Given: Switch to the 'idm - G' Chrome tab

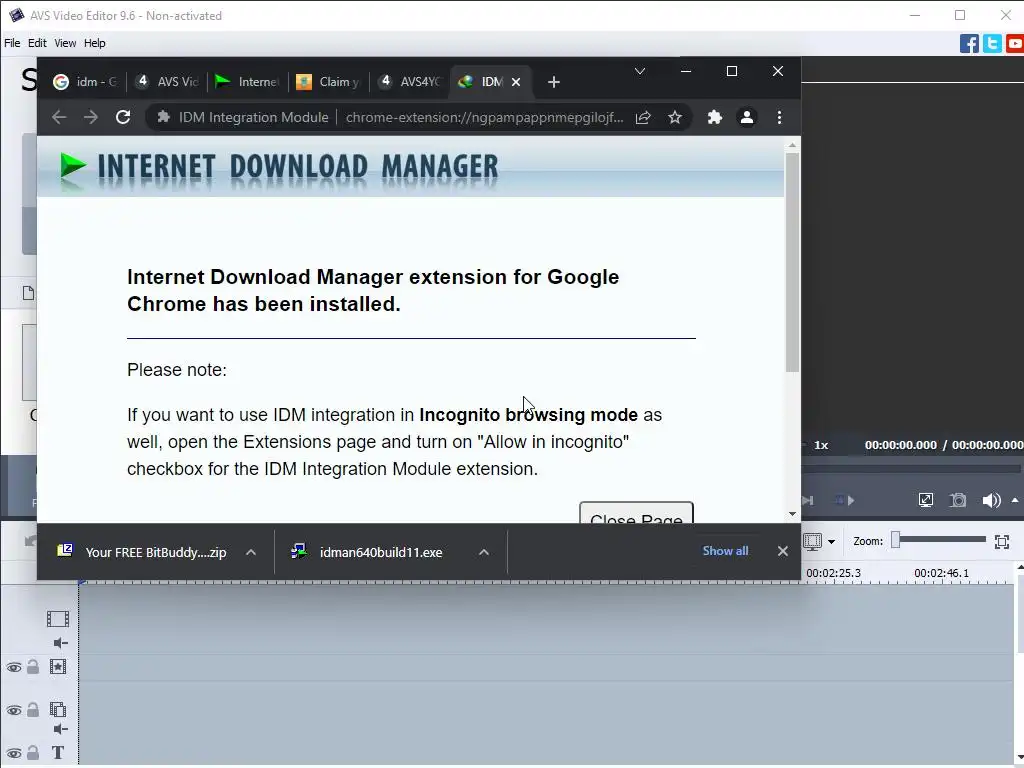Looking at the screenshot, I should 85,82.
